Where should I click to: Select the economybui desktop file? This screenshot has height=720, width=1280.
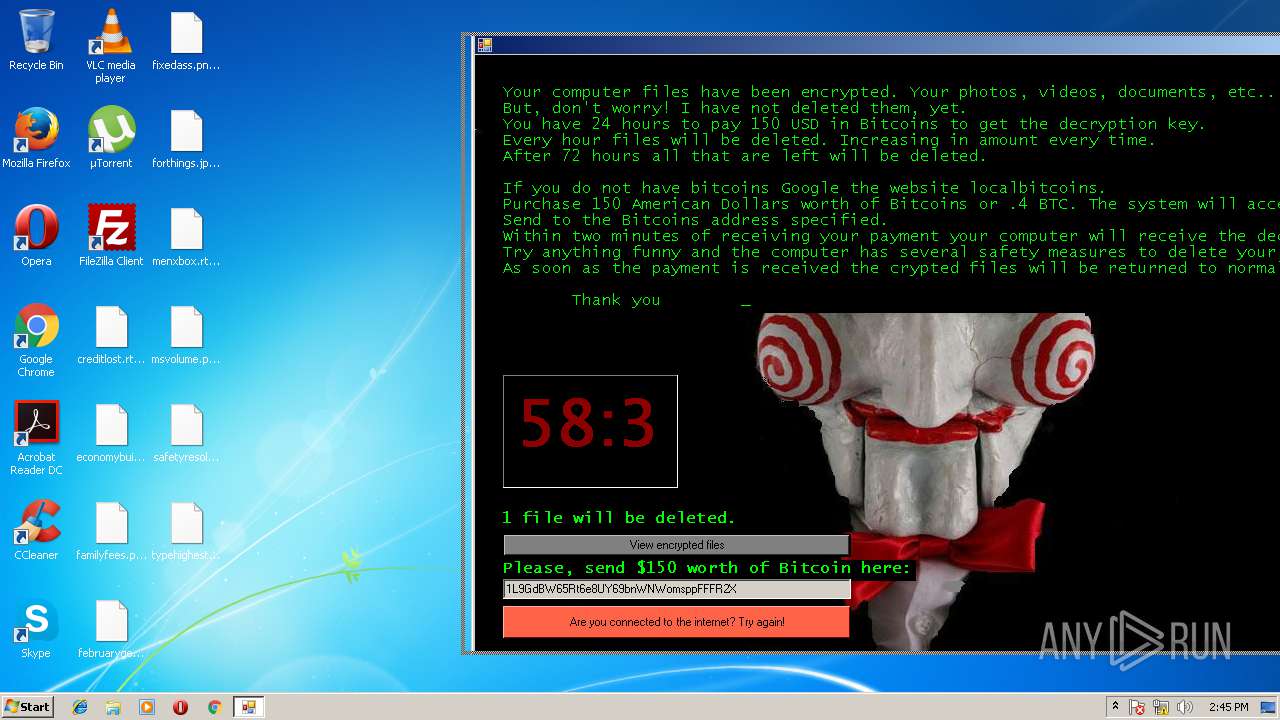(110, 432)
